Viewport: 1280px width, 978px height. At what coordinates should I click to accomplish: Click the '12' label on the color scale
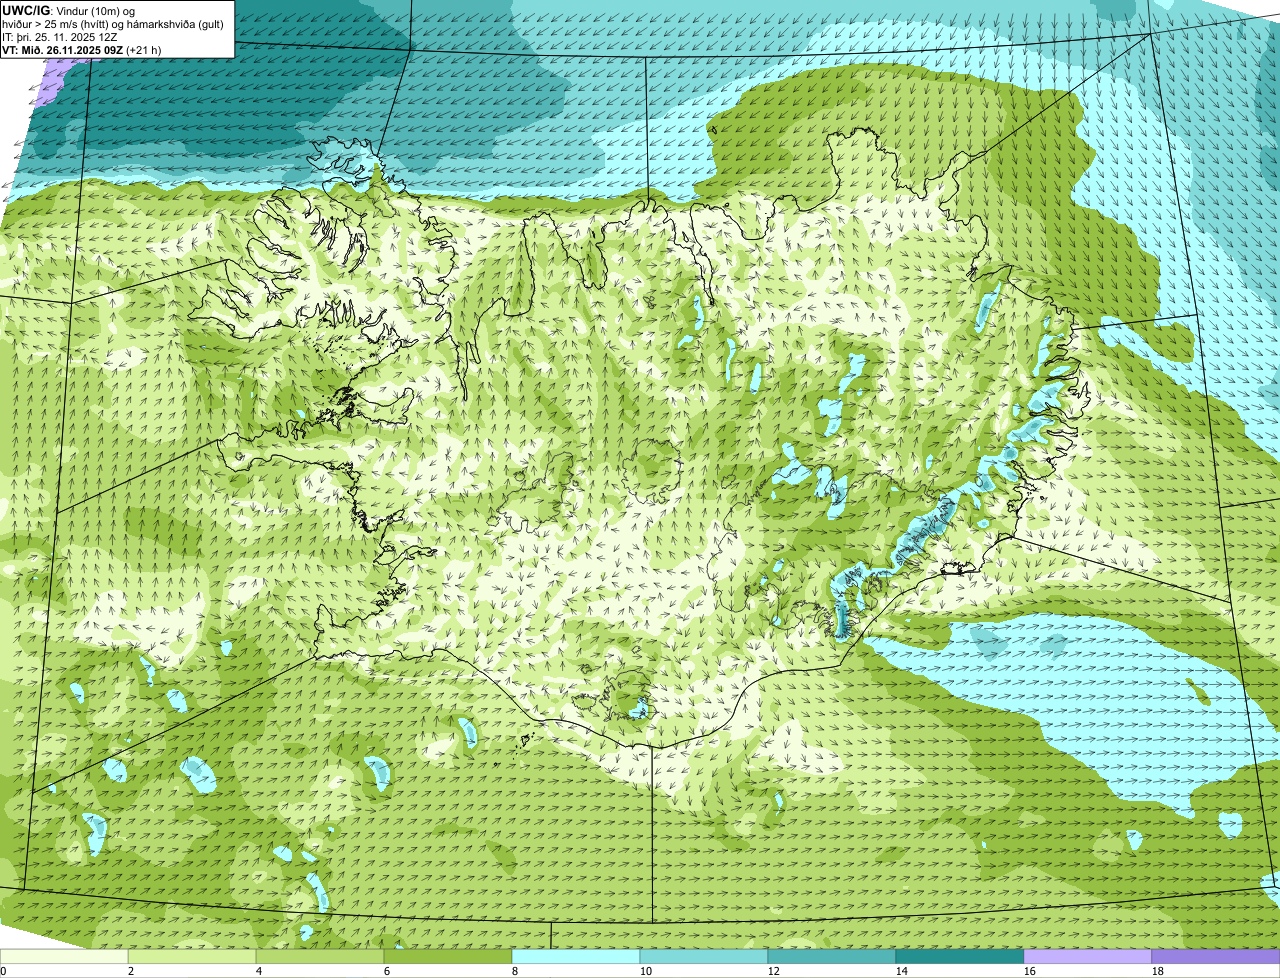coord(774,971)
